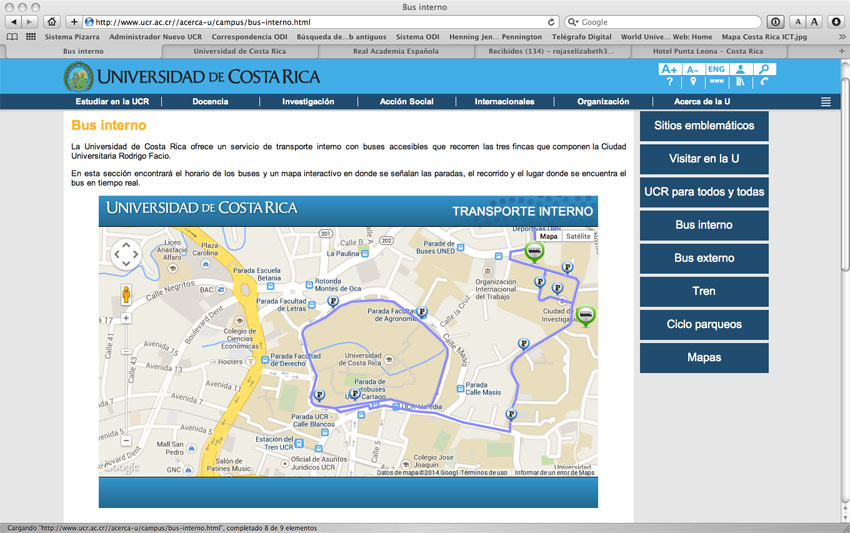This screenshot has width=850, height=533.
Task: Open the location pin icon
Action: pyautogui.click(x=693, y=82)
